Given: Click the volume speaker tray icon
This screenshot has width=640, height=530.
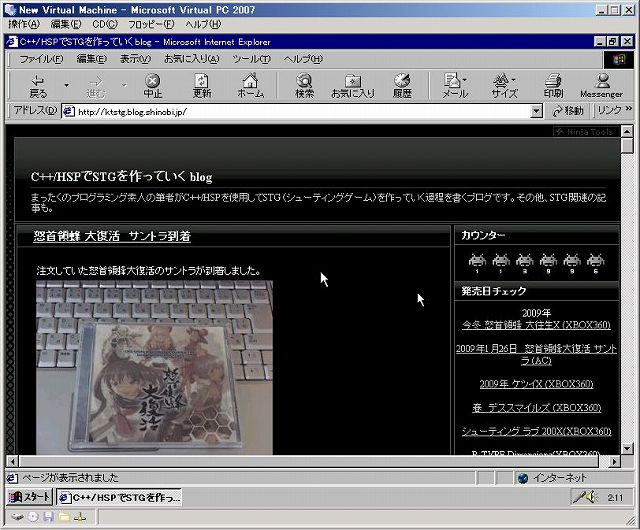Looking at the screenshot, I should (x=591, y=497).
